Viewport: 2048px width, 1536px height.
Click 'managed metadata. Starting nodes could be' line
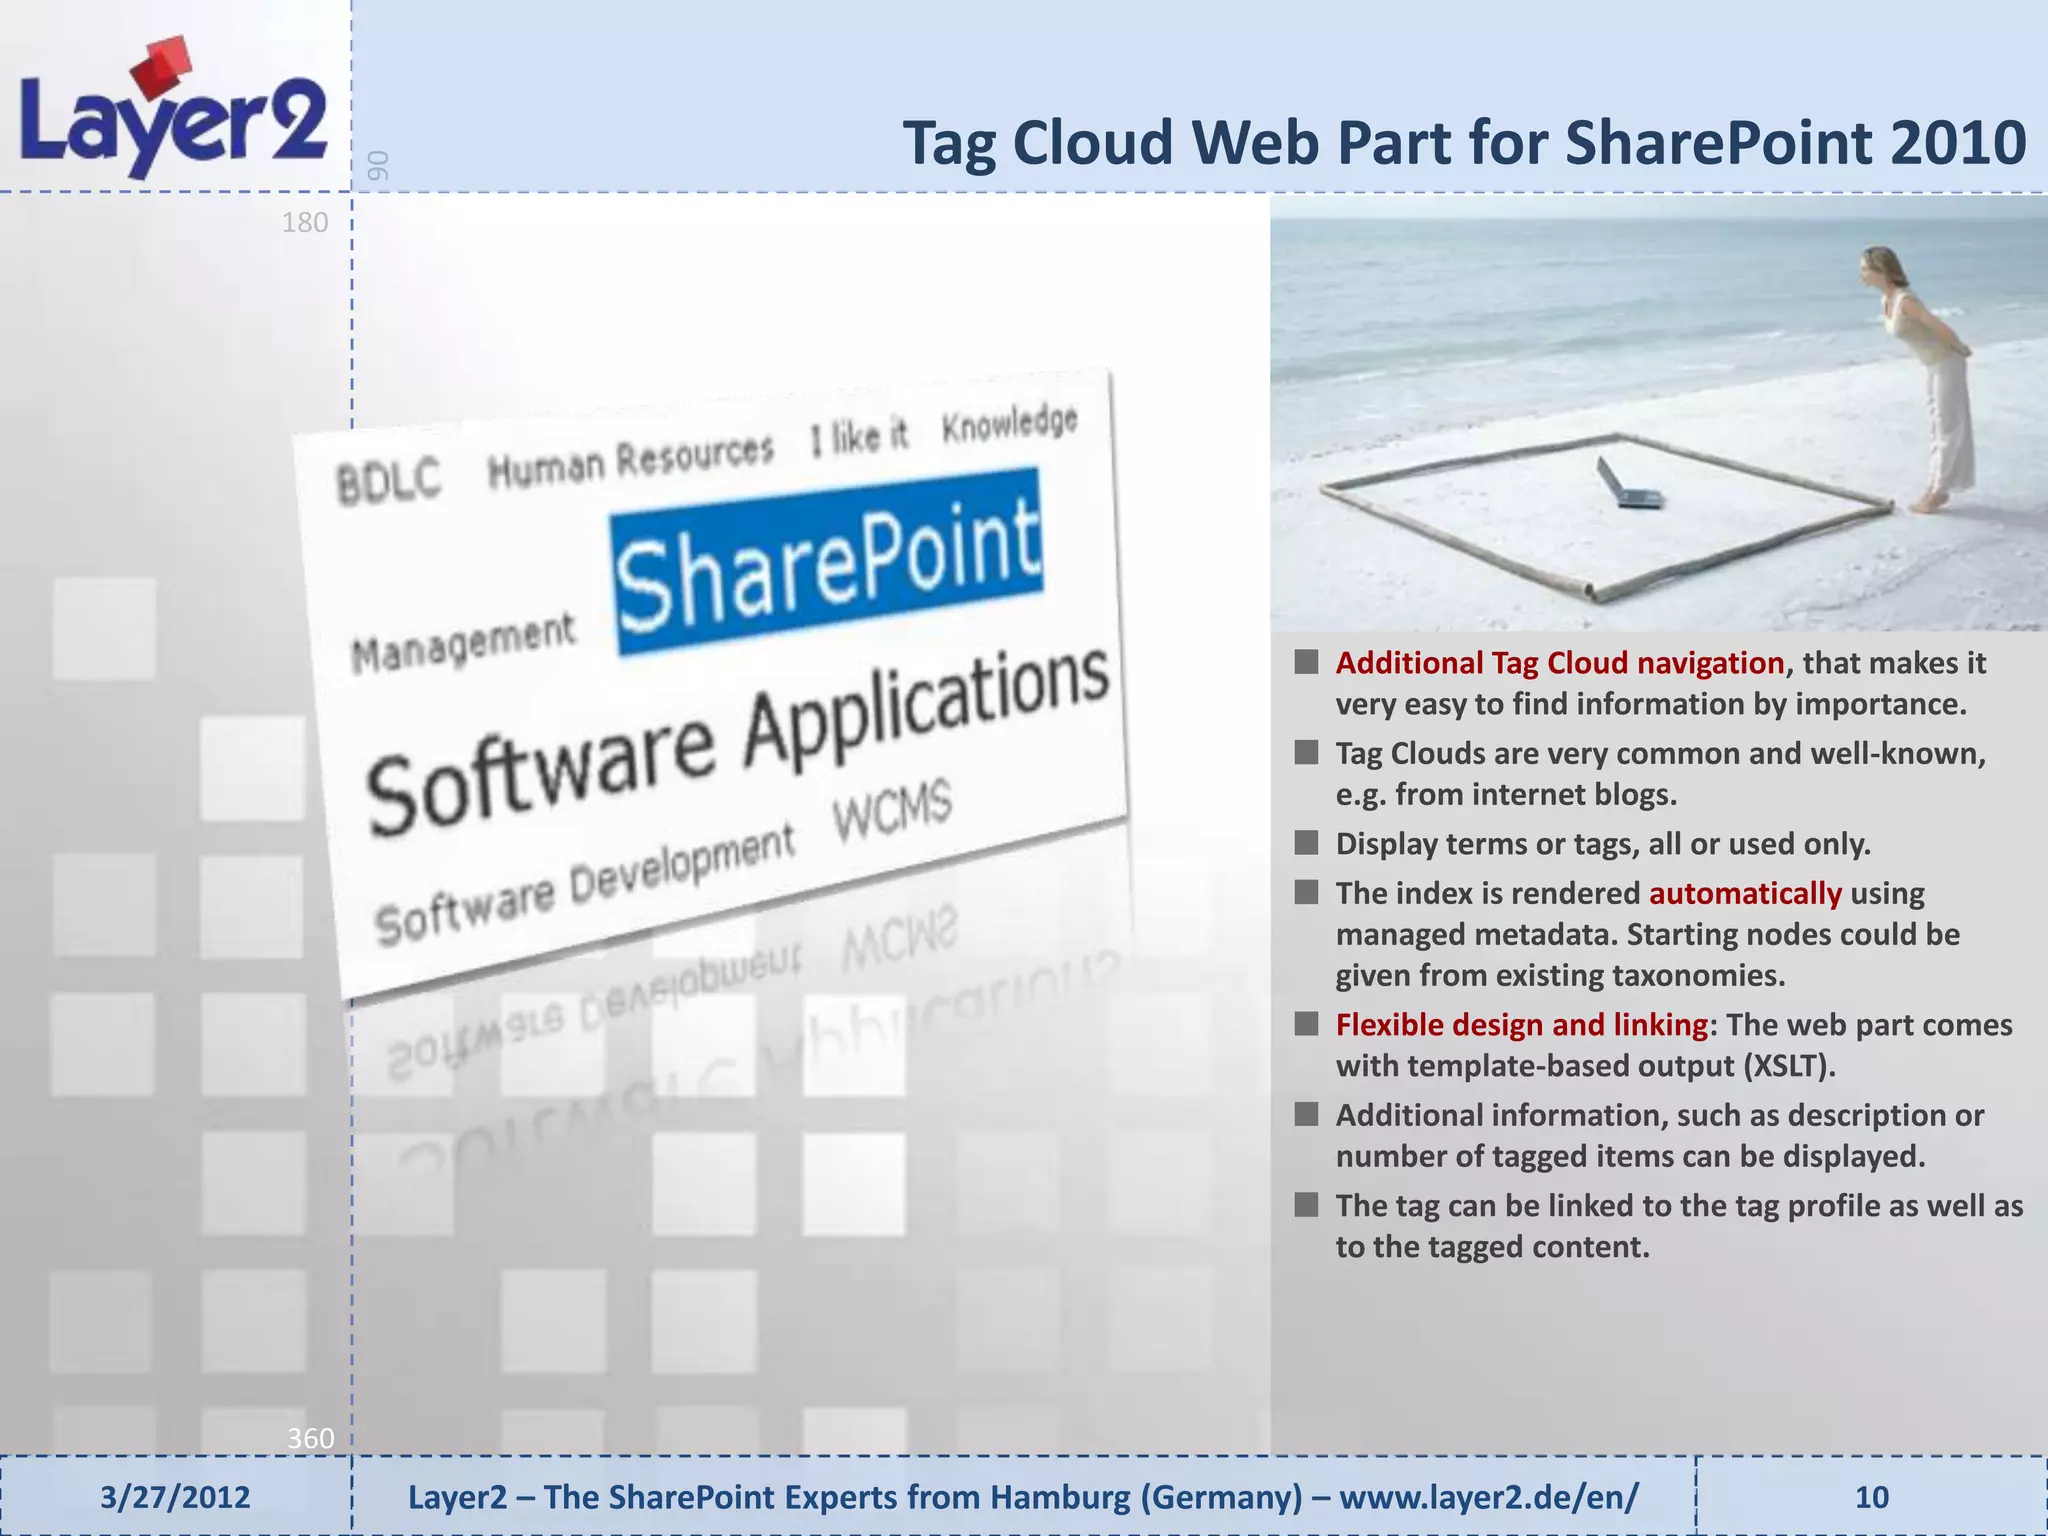[1648, 934]
